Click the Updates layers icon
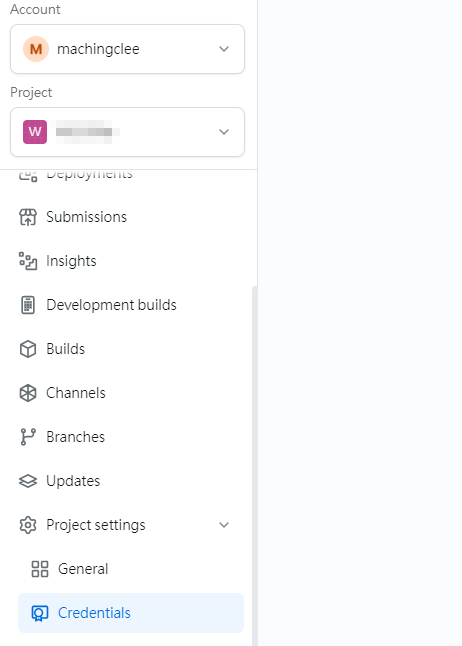 click(28, 481)
